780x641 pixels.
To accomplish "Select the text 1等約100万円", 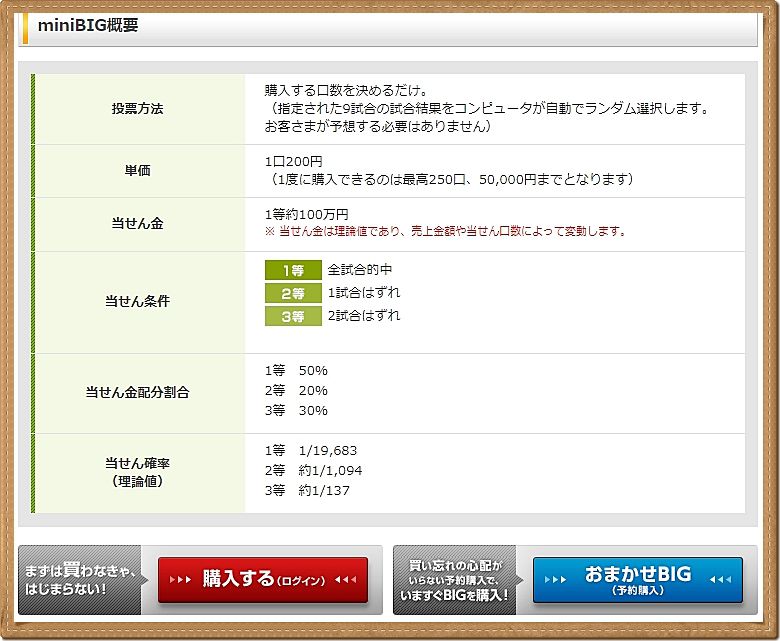I will 306,214.
